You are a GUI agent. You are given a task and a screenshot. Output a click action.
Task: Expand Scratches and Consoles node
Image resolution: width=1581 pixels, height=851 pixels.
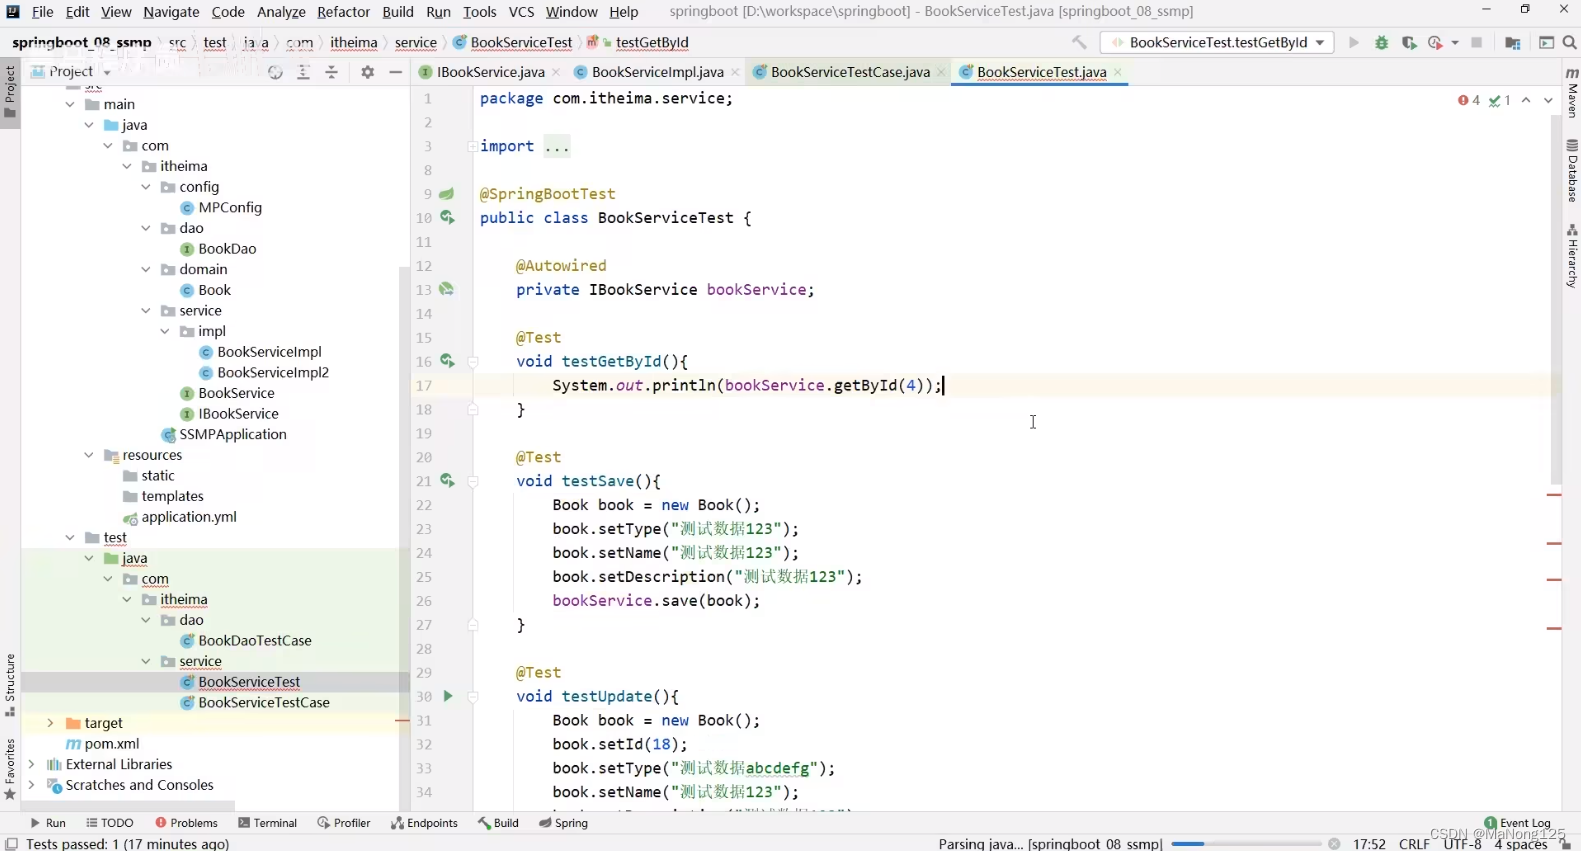pyautogui.click(x=31, y=785)
